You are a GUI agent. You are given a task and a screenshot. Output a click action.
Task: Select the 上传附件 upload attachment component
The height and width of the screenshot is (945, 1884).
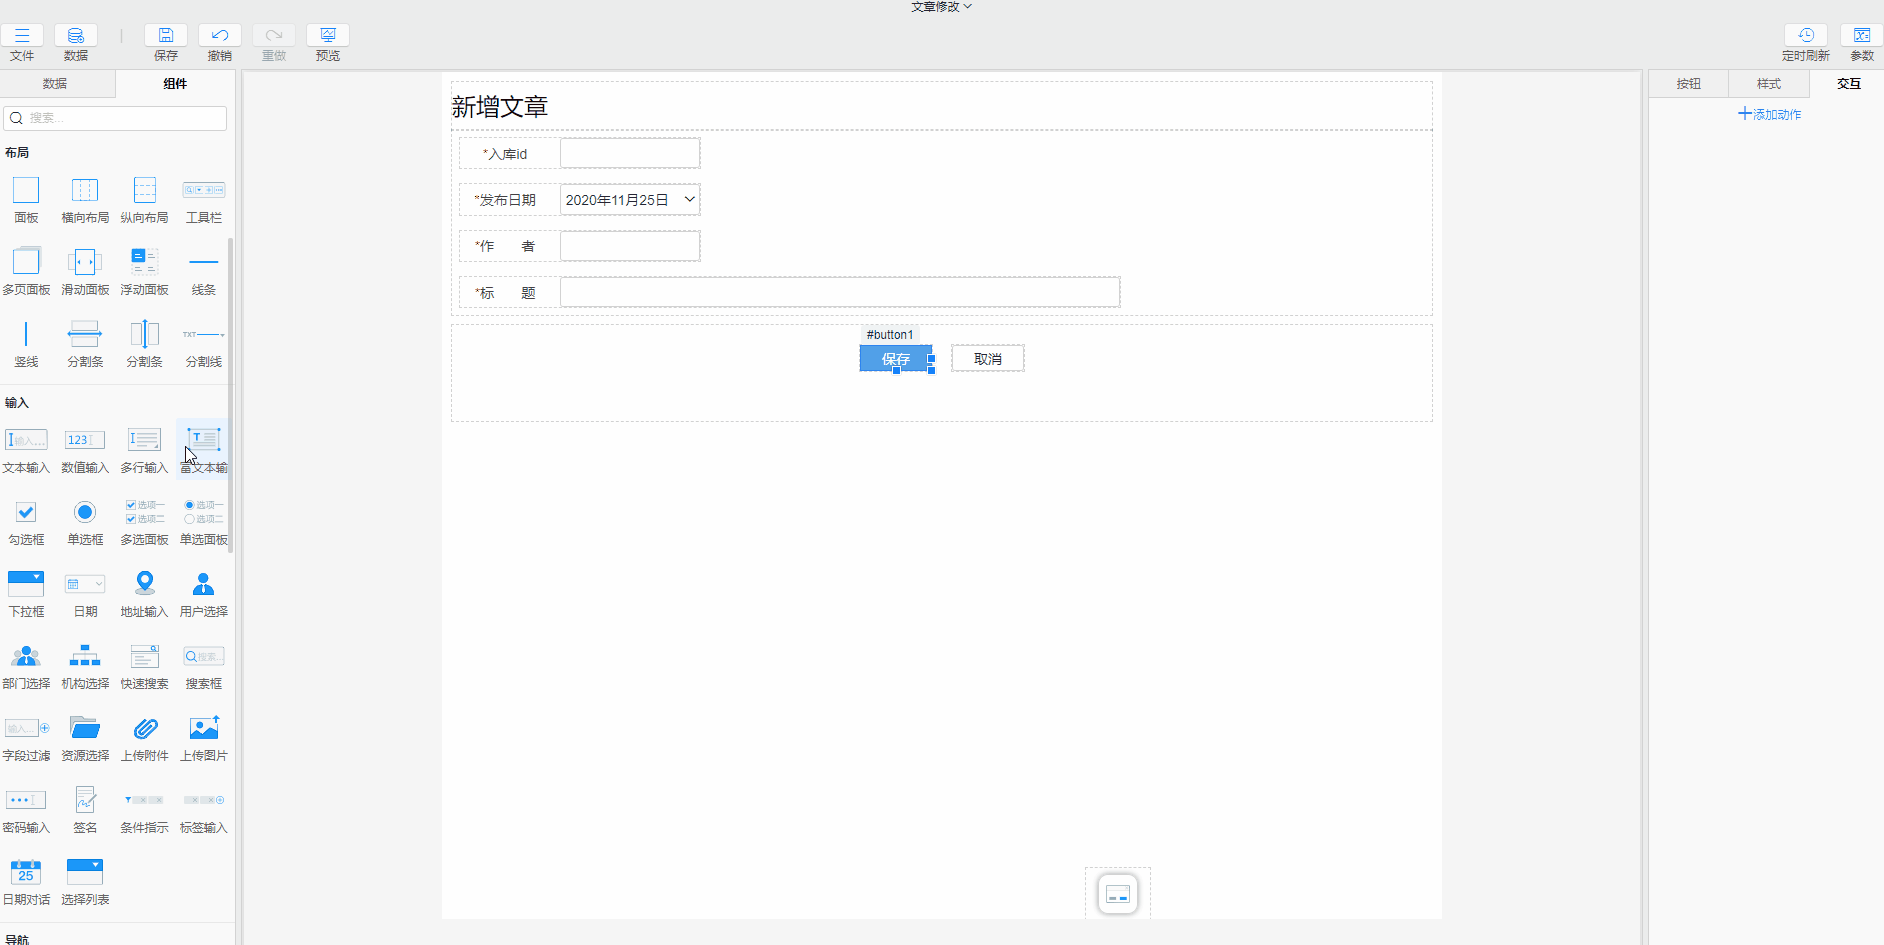pos(145,729)
